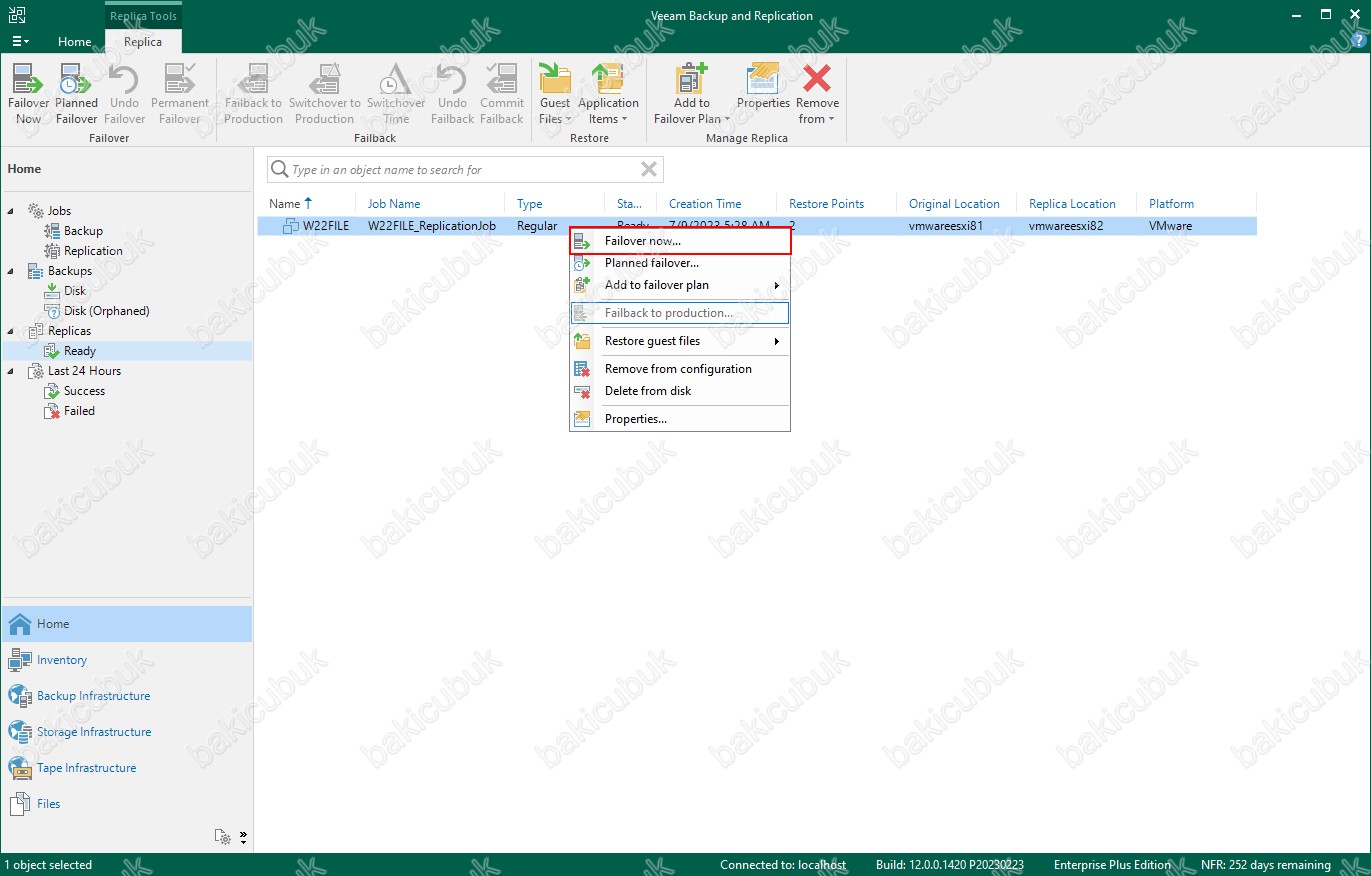Click the Failover Now ribbon icon

pyautogui.click(x=28, y=94)
